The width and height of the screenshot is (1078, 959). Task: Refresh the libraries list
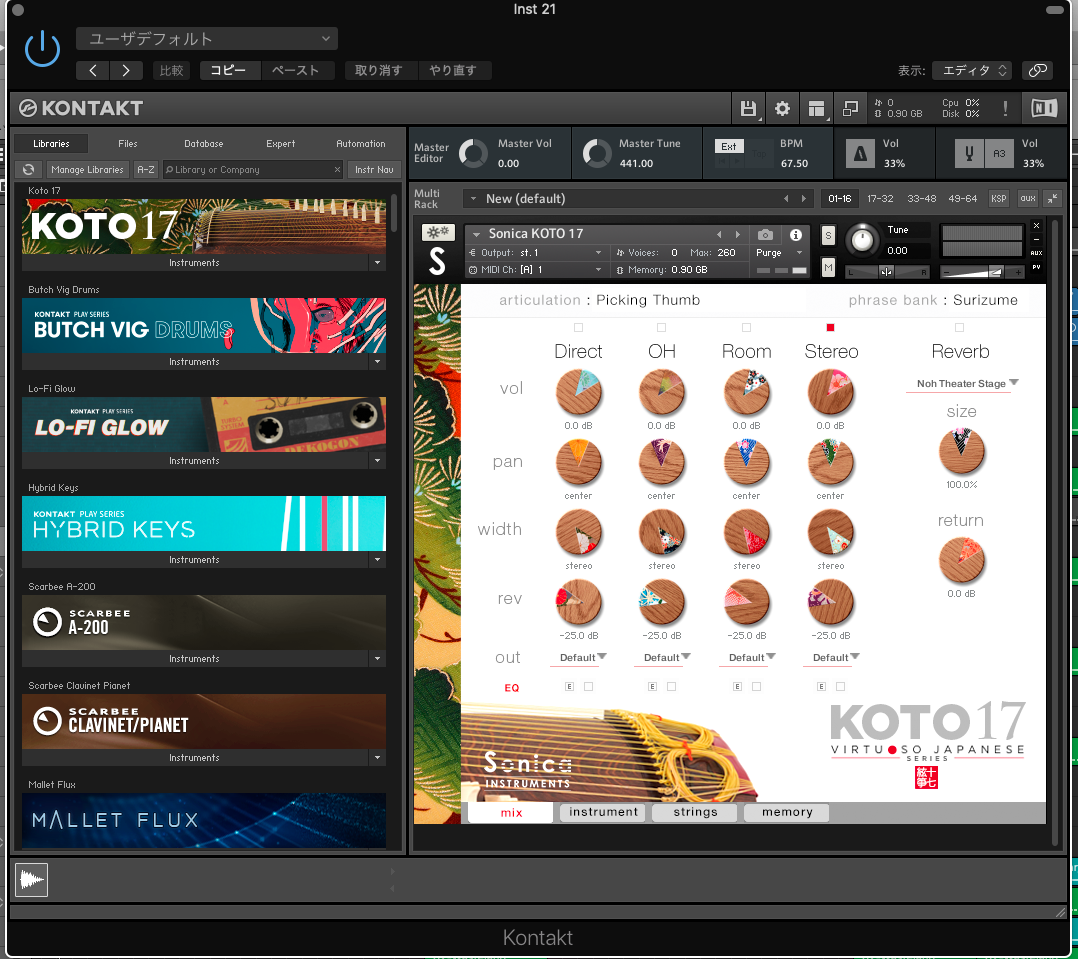28,169
